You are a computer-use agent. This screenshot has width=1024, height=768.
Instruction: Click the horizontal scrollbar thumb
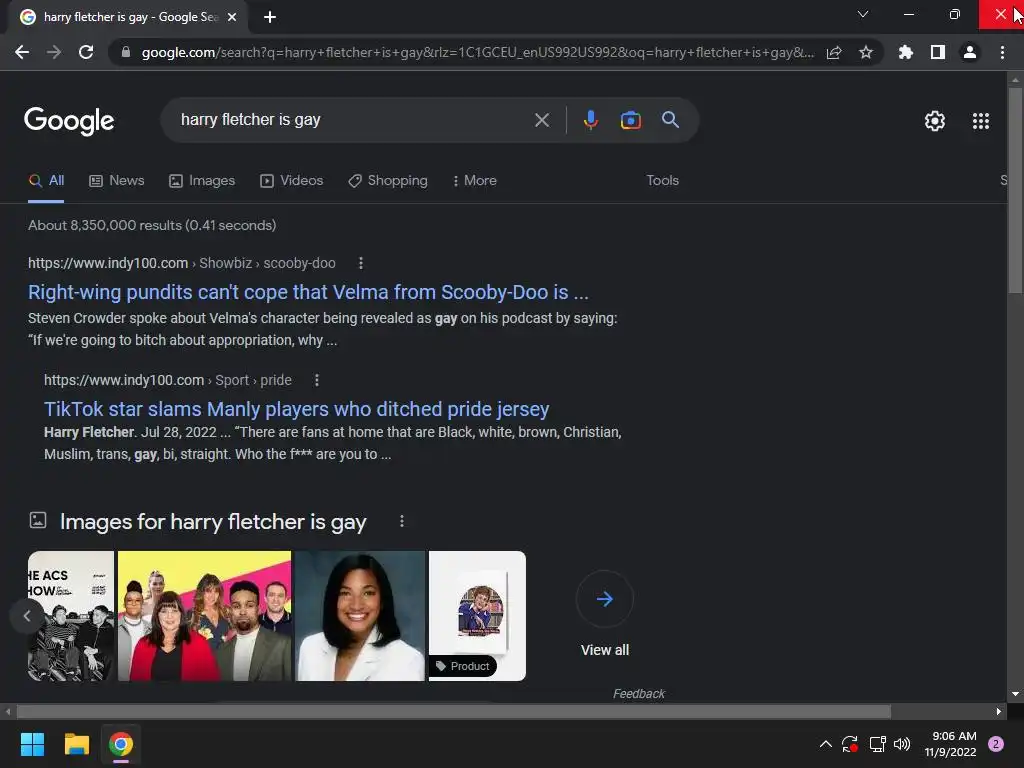point(454,712)
